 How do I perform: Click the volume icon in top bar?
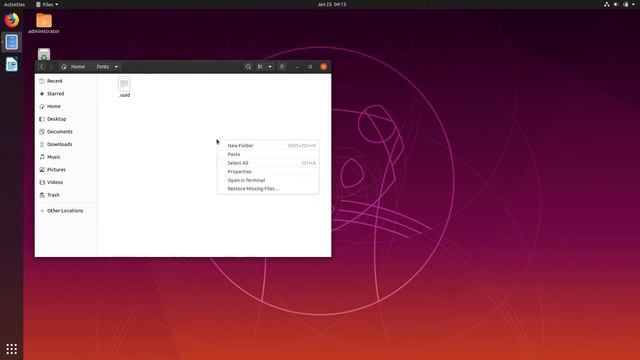[x=616, y=4]
